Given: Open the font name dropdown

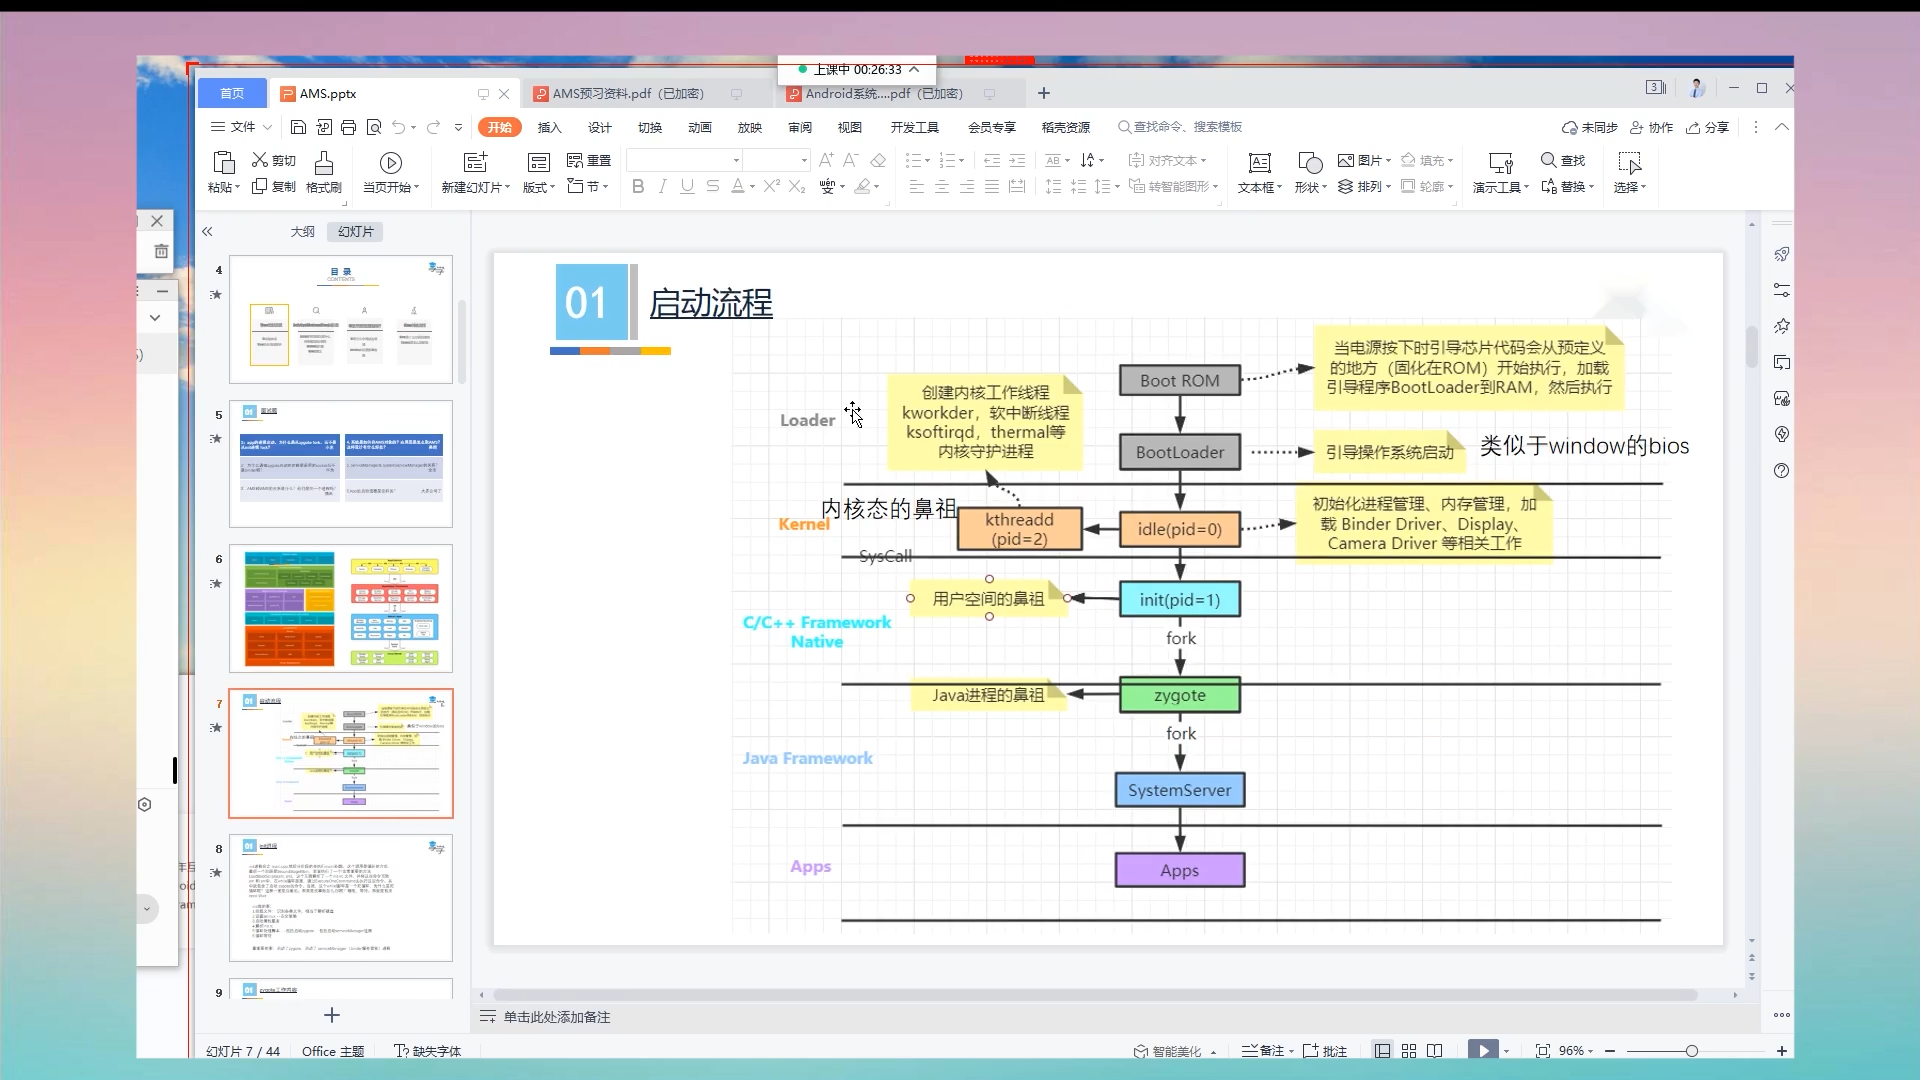Looking at the screenshot, I should (736, 160).
